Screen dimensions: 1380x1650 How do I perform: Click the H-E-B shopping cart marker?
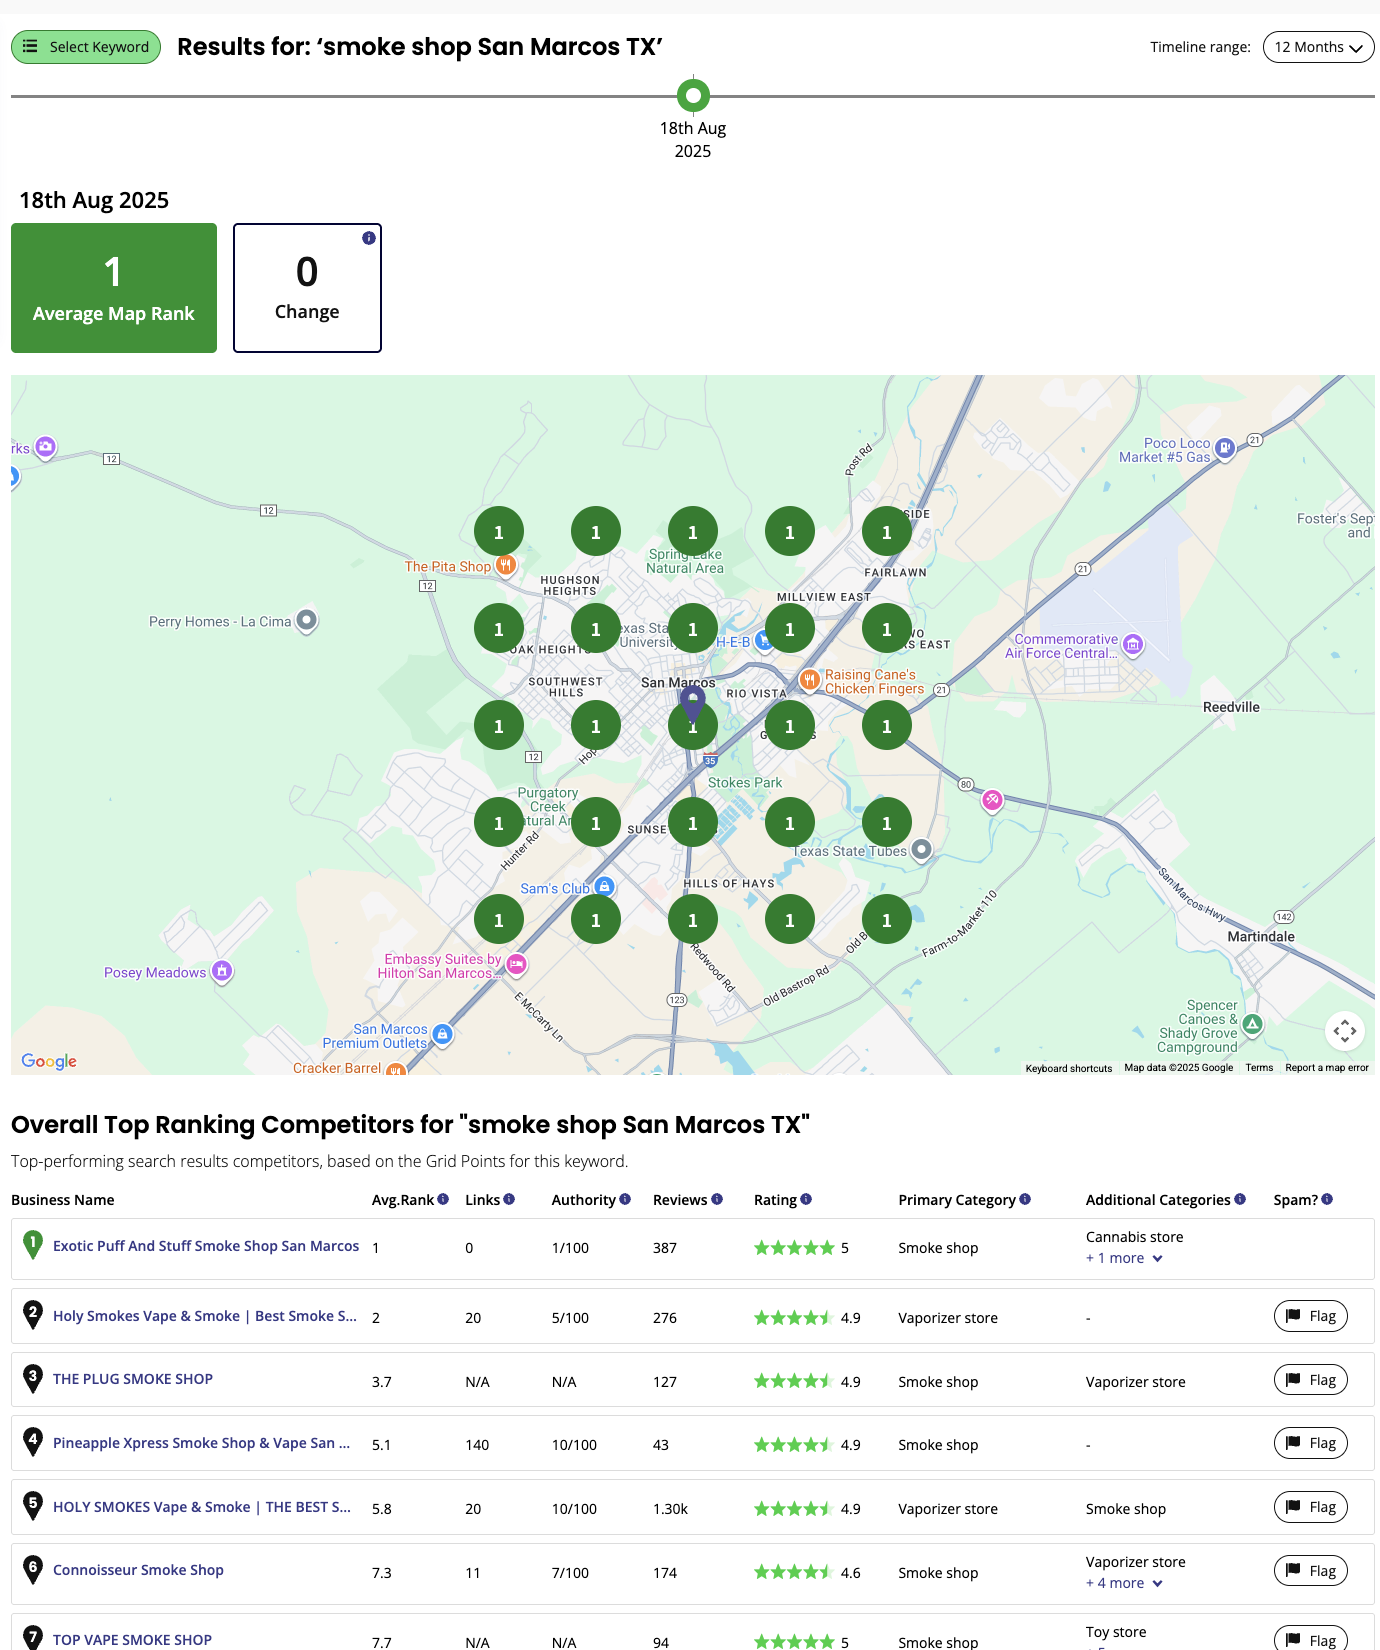[763, 642]
